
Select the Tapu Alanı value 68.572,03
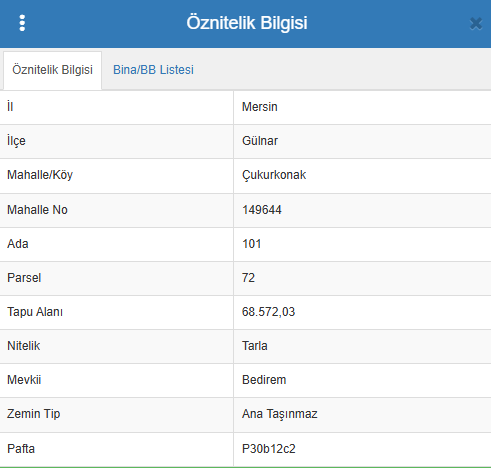268,312
